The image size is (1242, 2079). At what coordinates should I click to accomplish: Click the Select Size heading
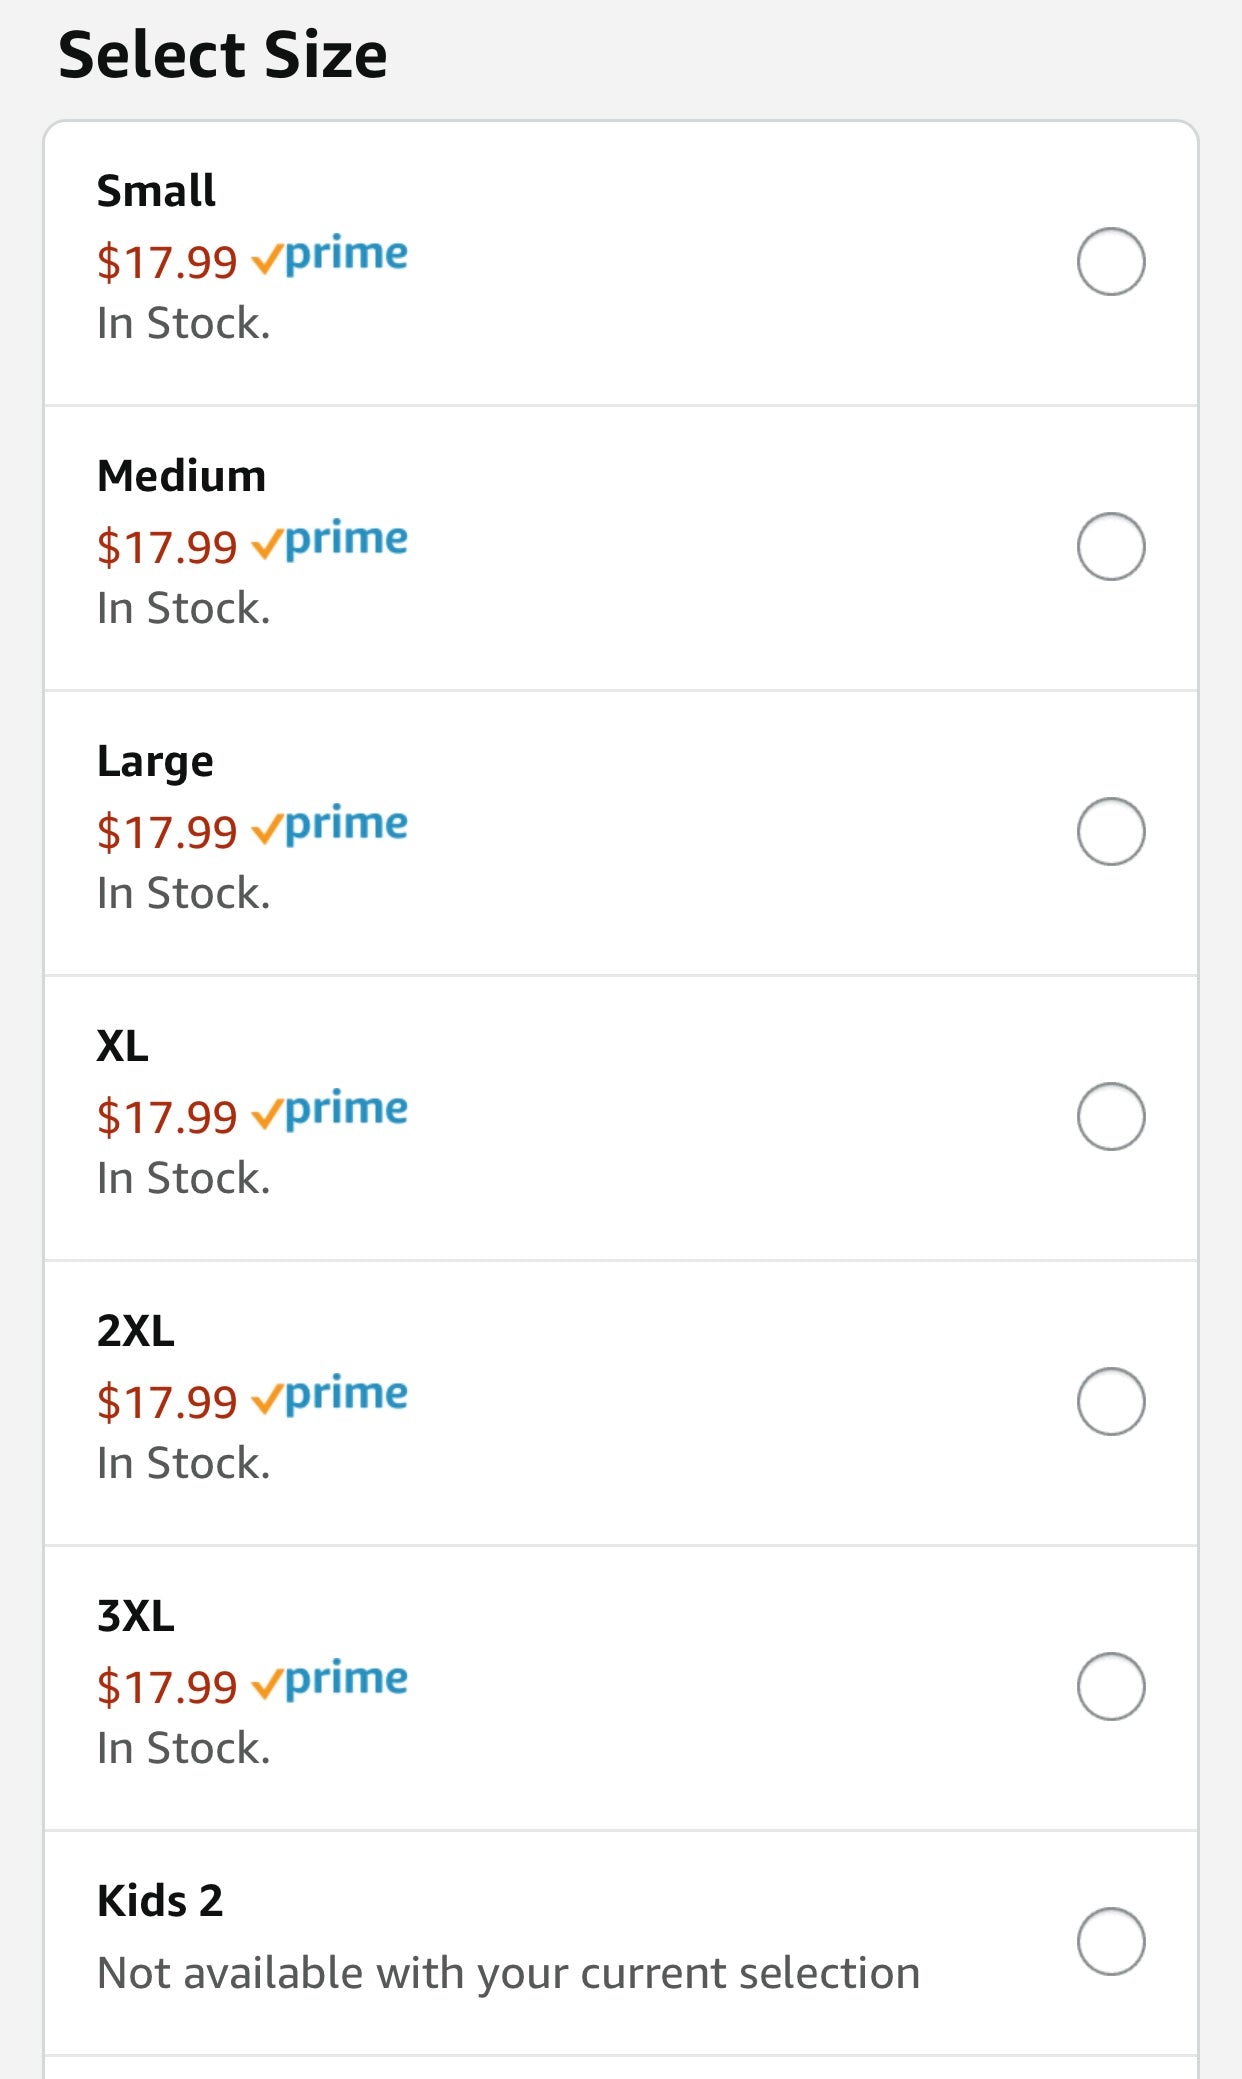tap(223, 55)
